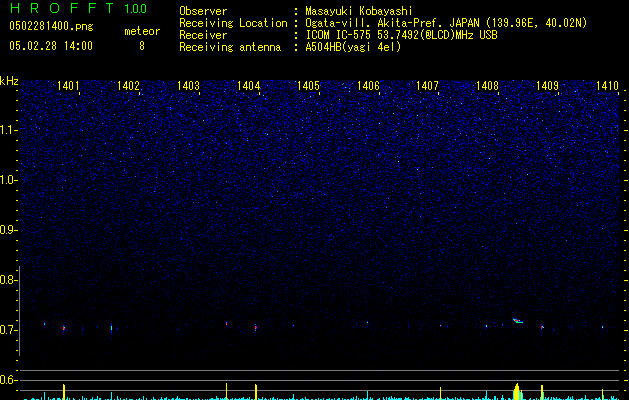This screenshot has width=629, height=400.
Task: Click the meteor echo just before 1409
Action: tap(542, 327)
